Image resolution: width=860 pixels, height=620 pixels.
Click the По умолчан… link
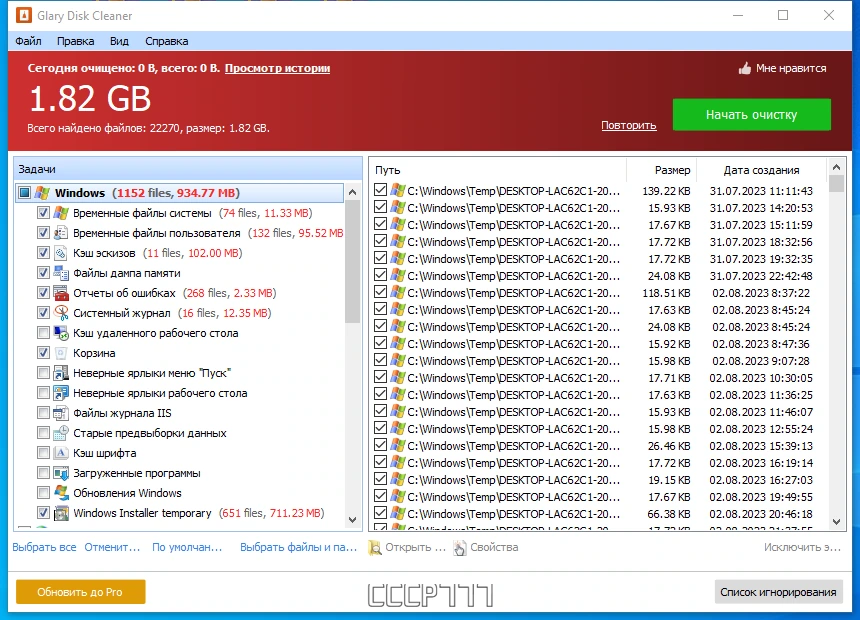click(187, 547)
